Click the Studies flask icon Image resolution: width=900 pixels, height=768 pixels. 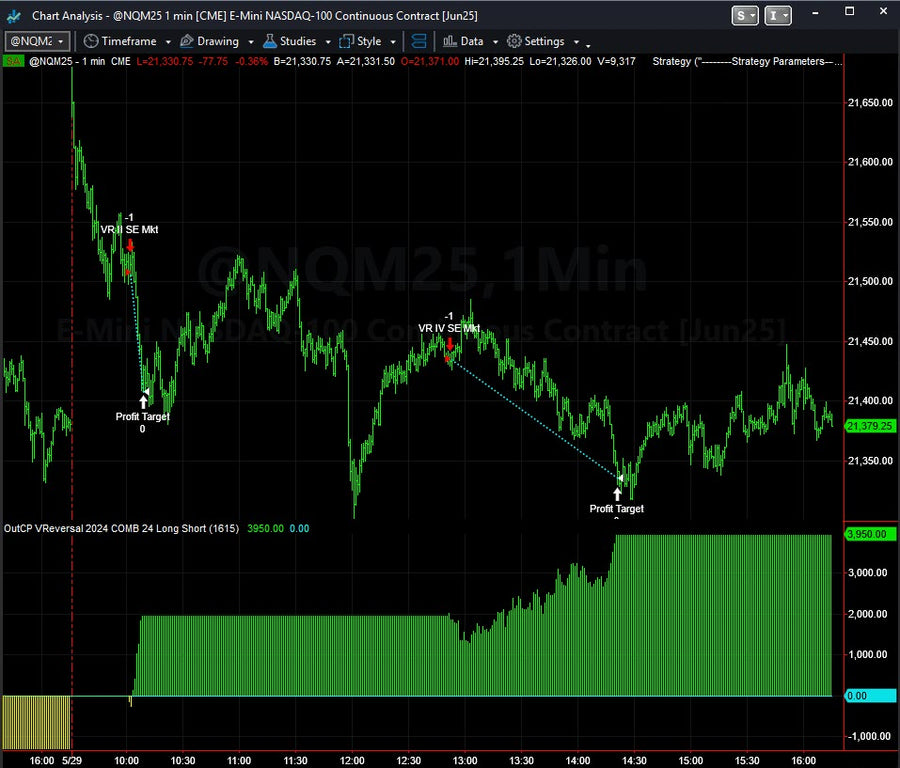point(270,41)
